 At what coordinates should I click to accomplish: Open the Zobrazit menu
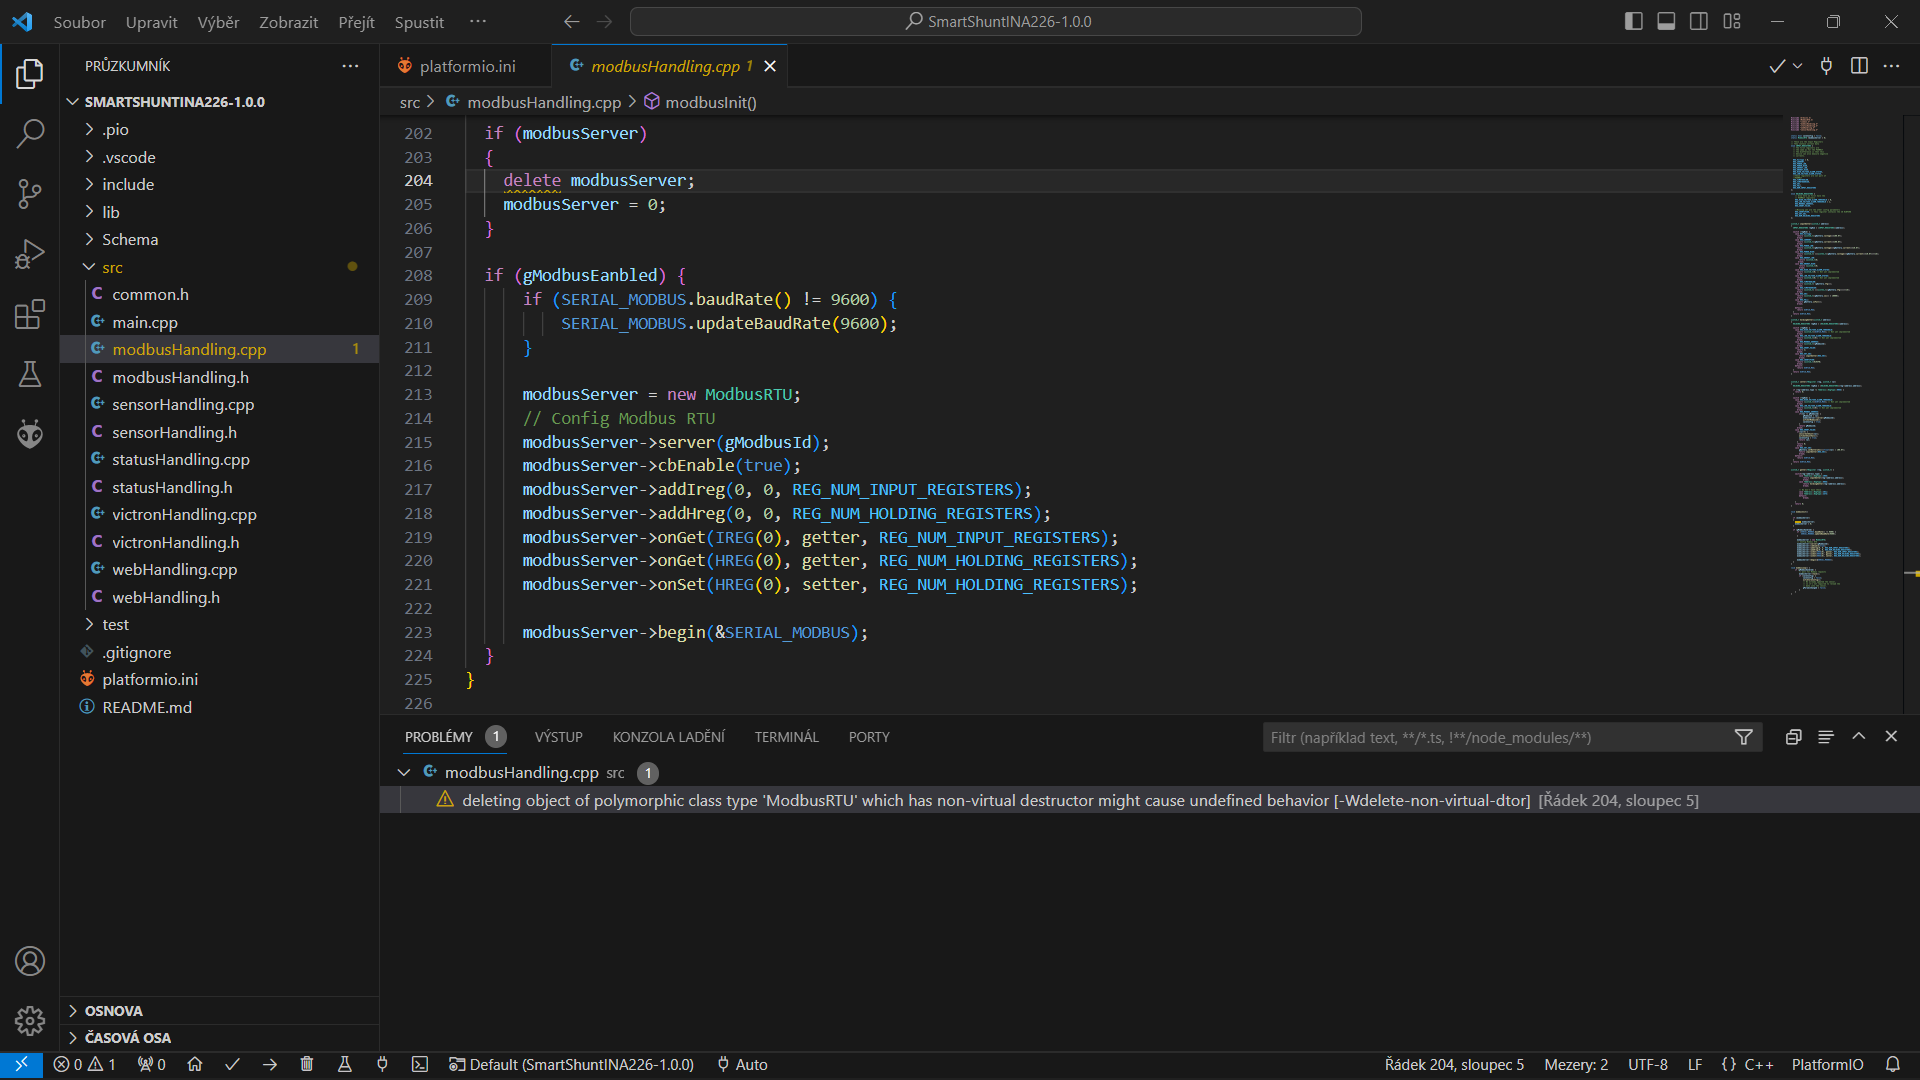(288, 22)
